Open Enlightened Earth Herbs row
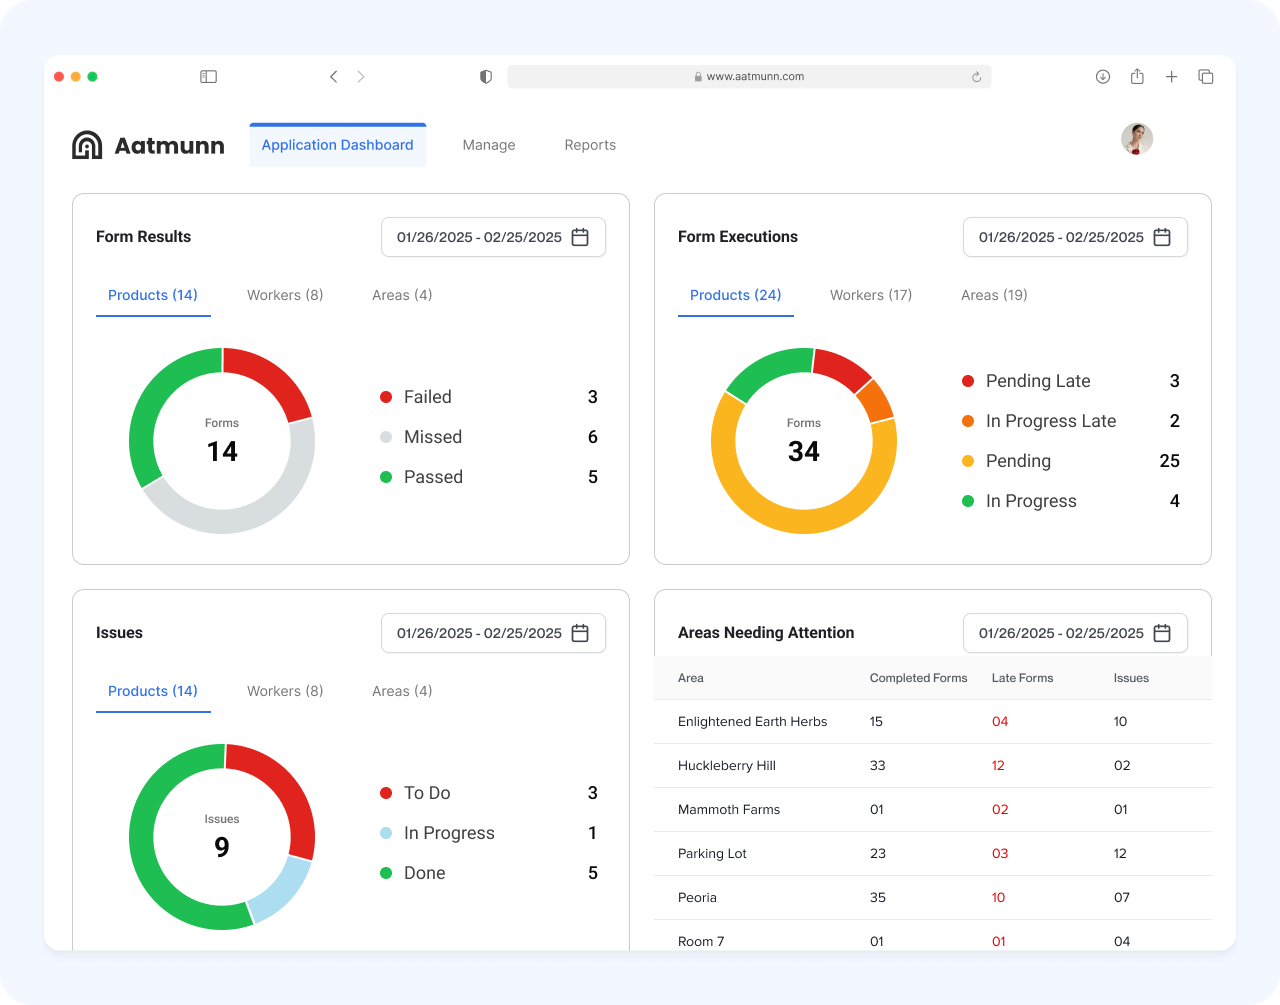This screenshot has width=1280, height=1005. [x=933, y=722]
